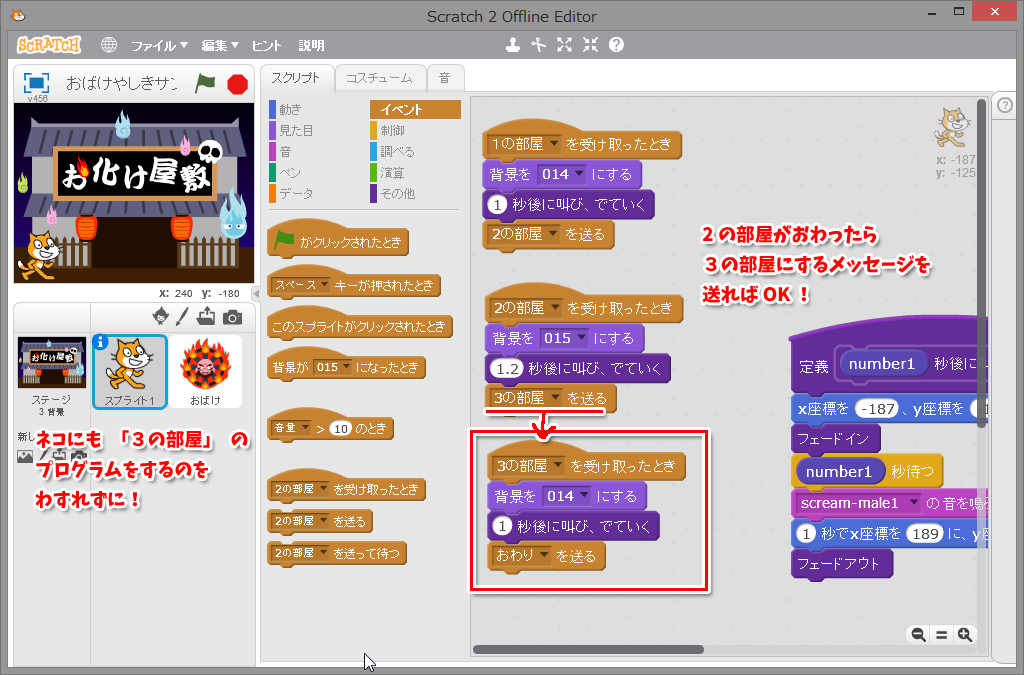Switch to the スクリプト tab

click(296, 78)
